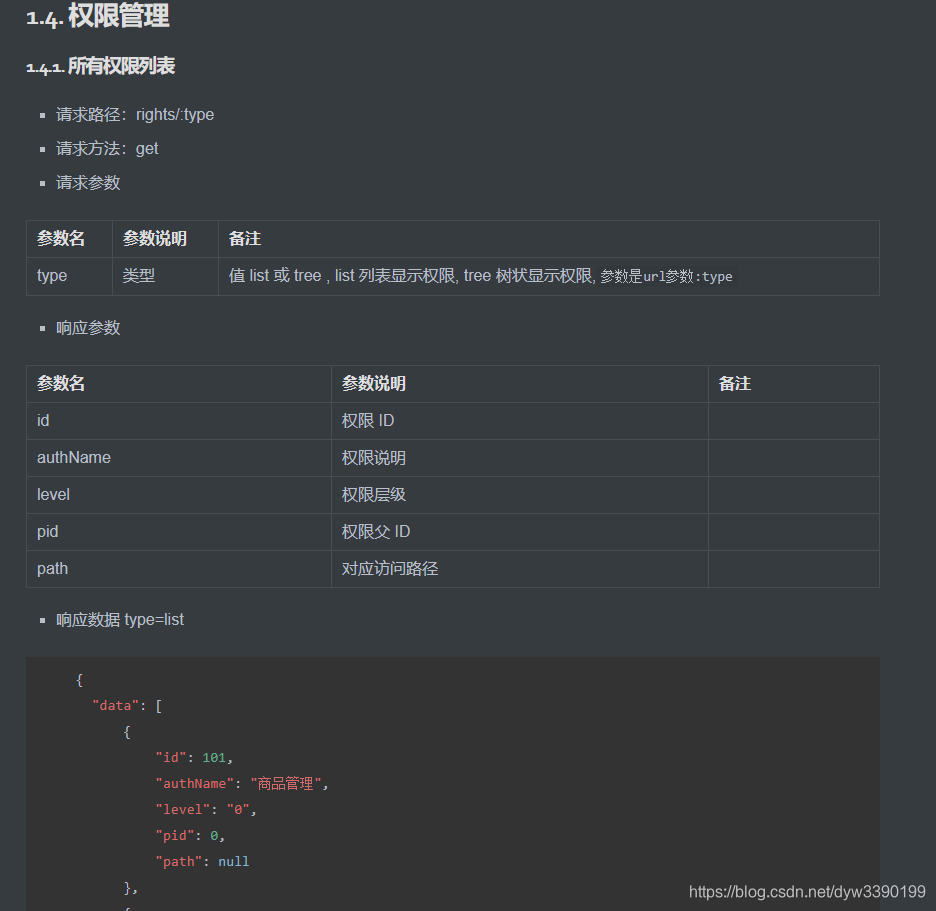Click the authName parameter cell
Image resolution: width=936 pixels, height=911 pixels.
pyautogui.click(x=74, y=457)
